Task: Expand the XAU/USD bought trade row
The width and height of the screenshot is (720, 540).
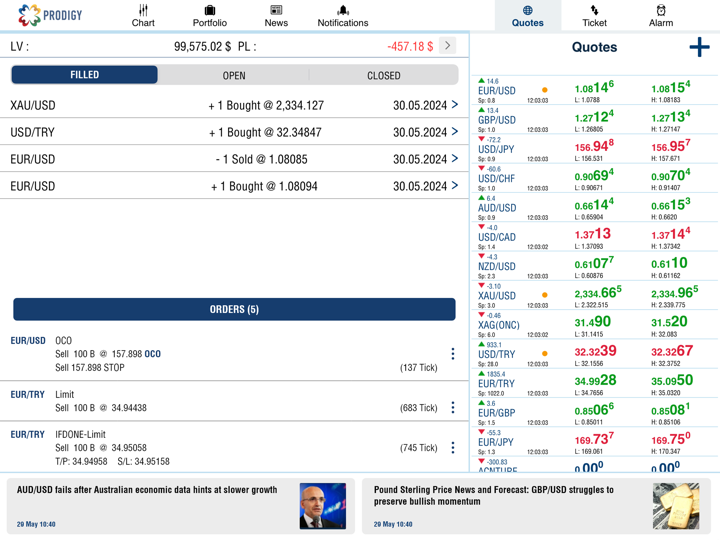Action: point(455,105)
